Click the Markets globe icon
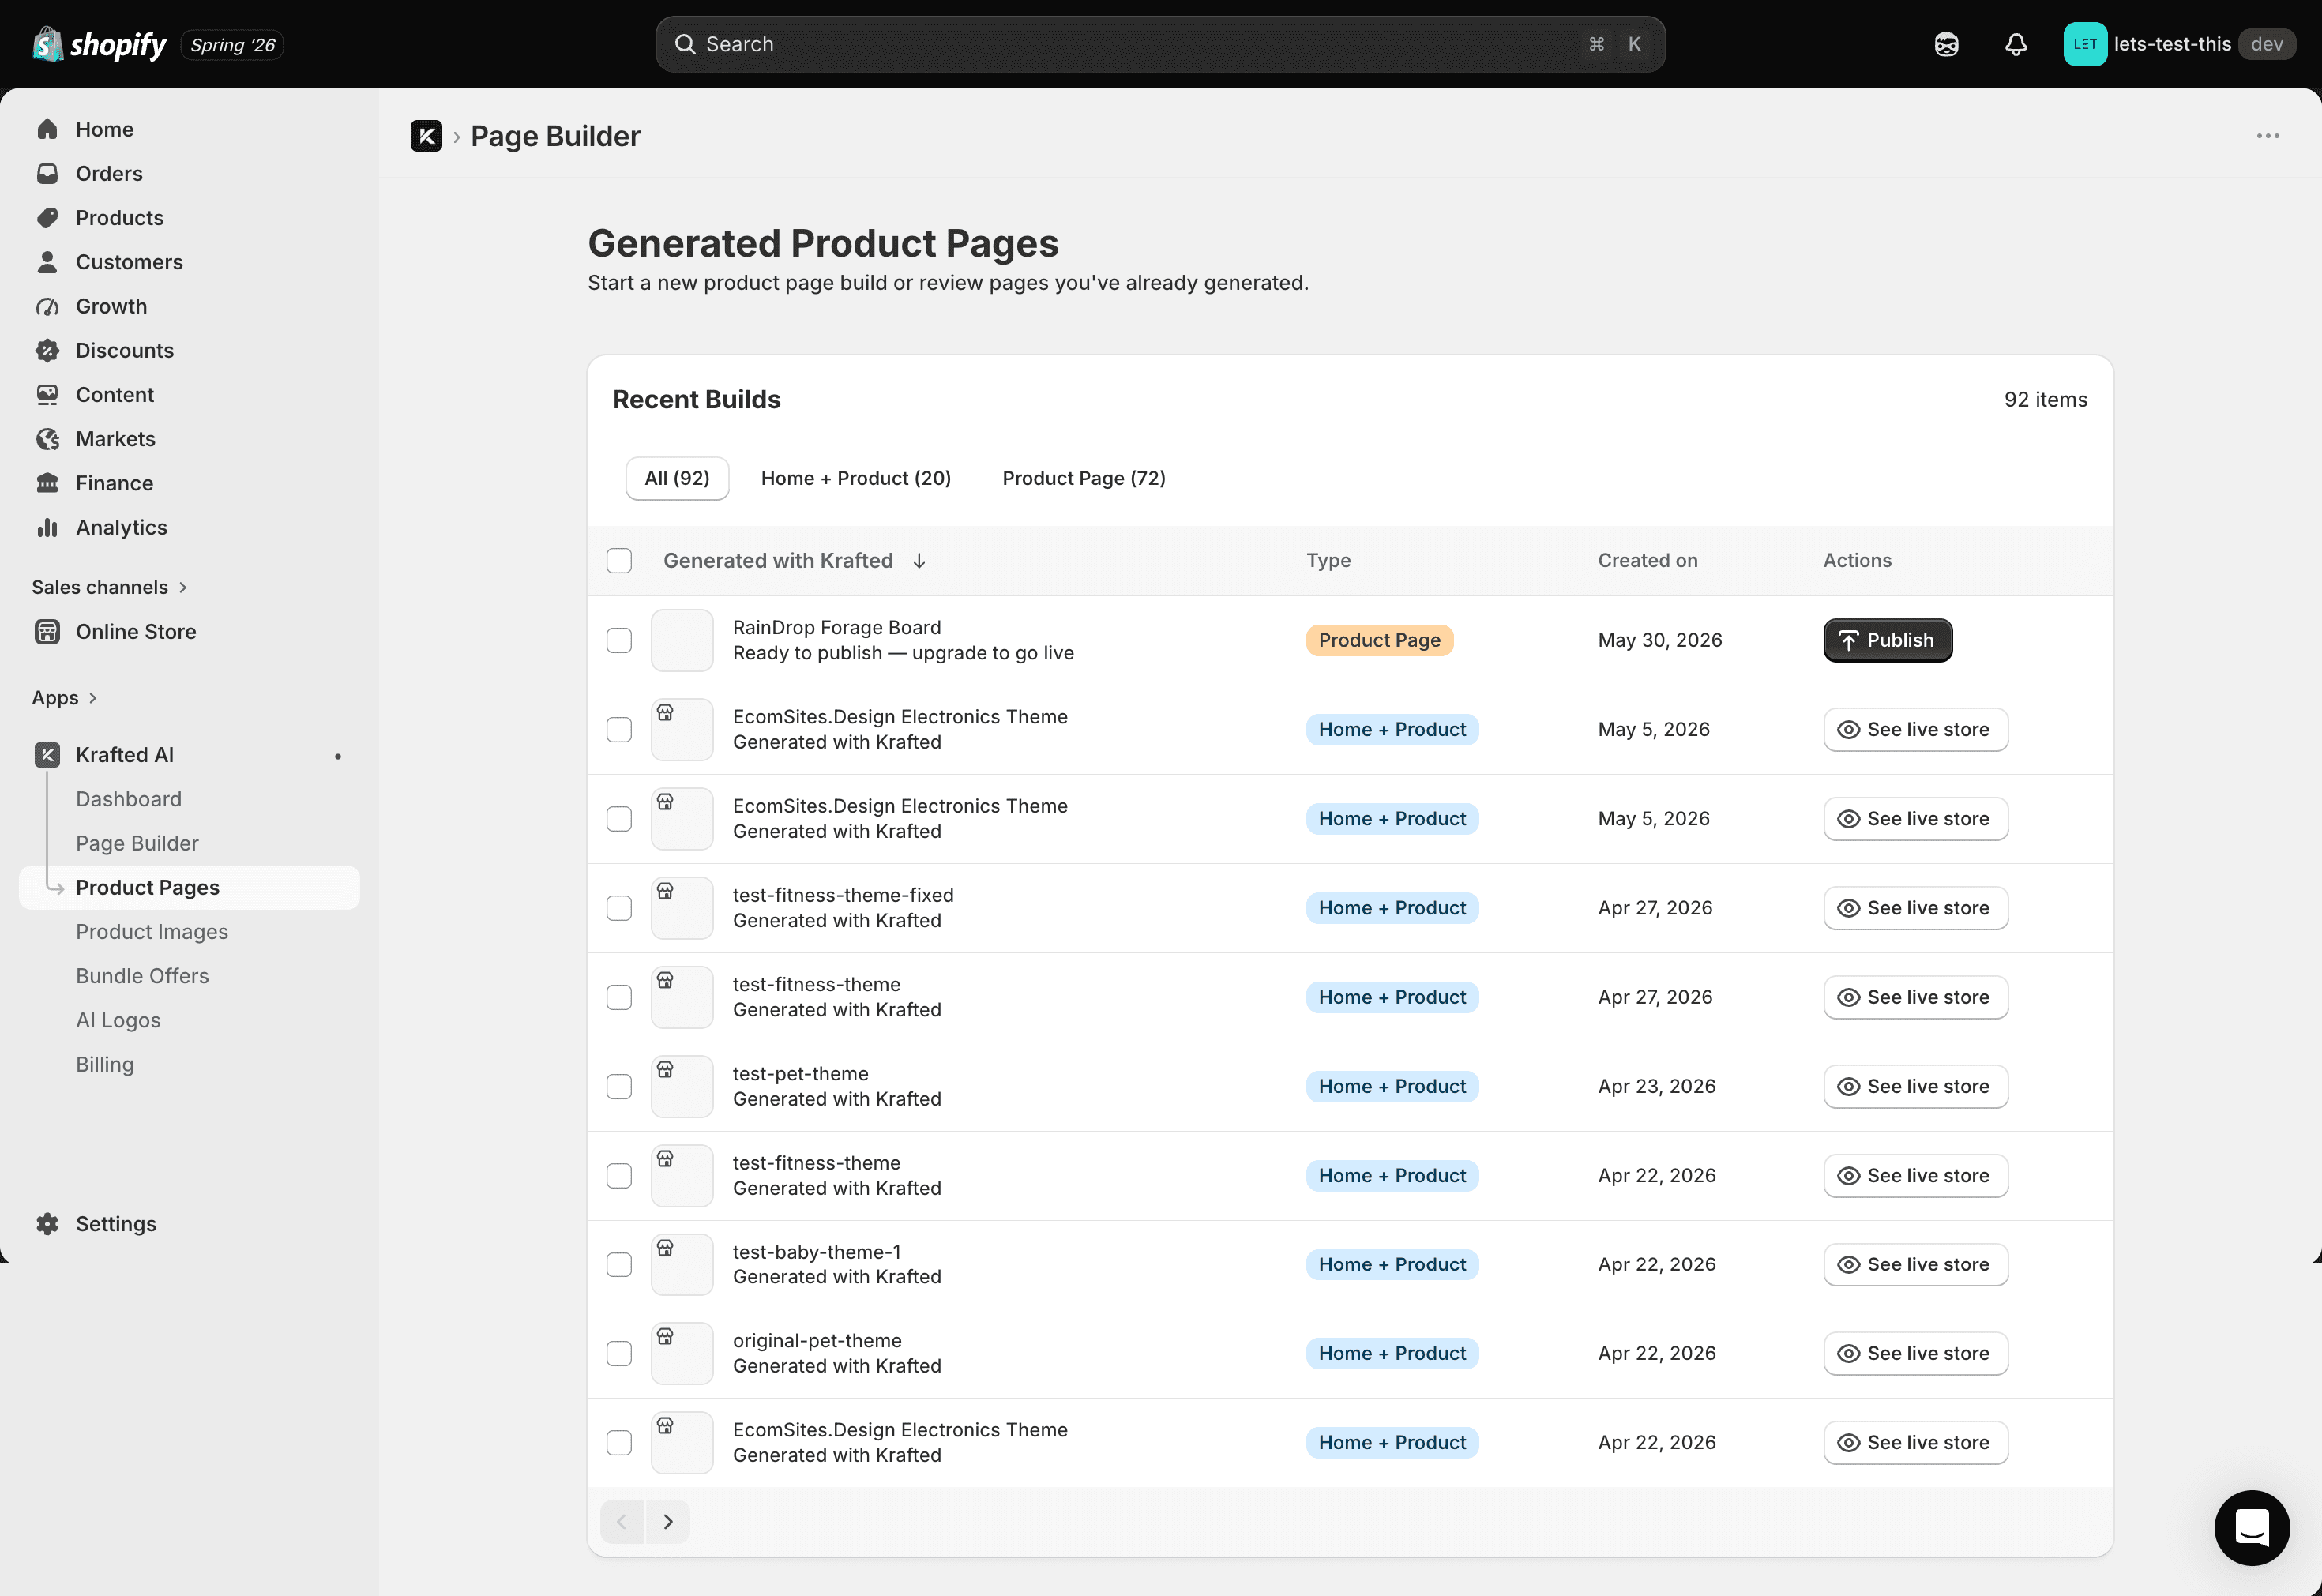This screenshot has width=2322, height=1596. point(47,439)
